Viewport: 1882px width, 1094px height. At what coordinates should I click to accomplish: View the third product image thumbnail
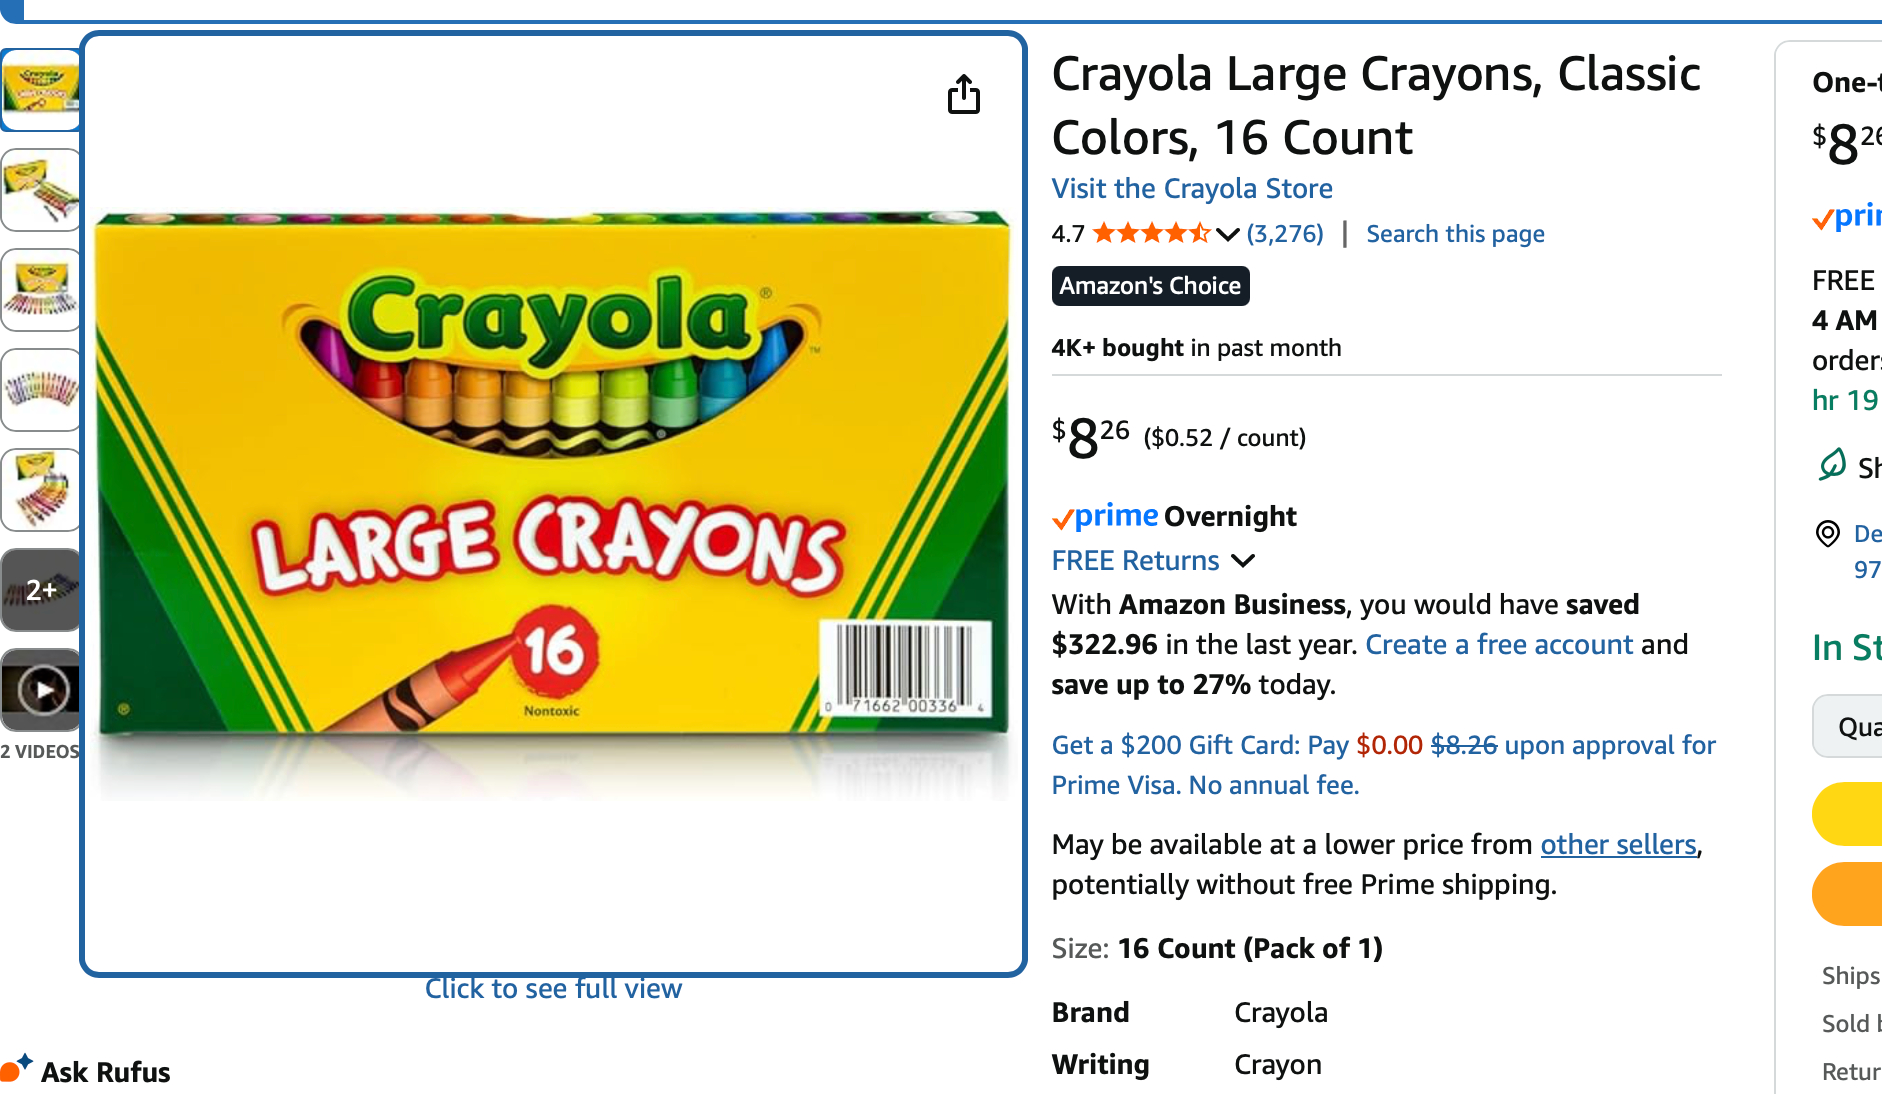[x=41, y=290]
